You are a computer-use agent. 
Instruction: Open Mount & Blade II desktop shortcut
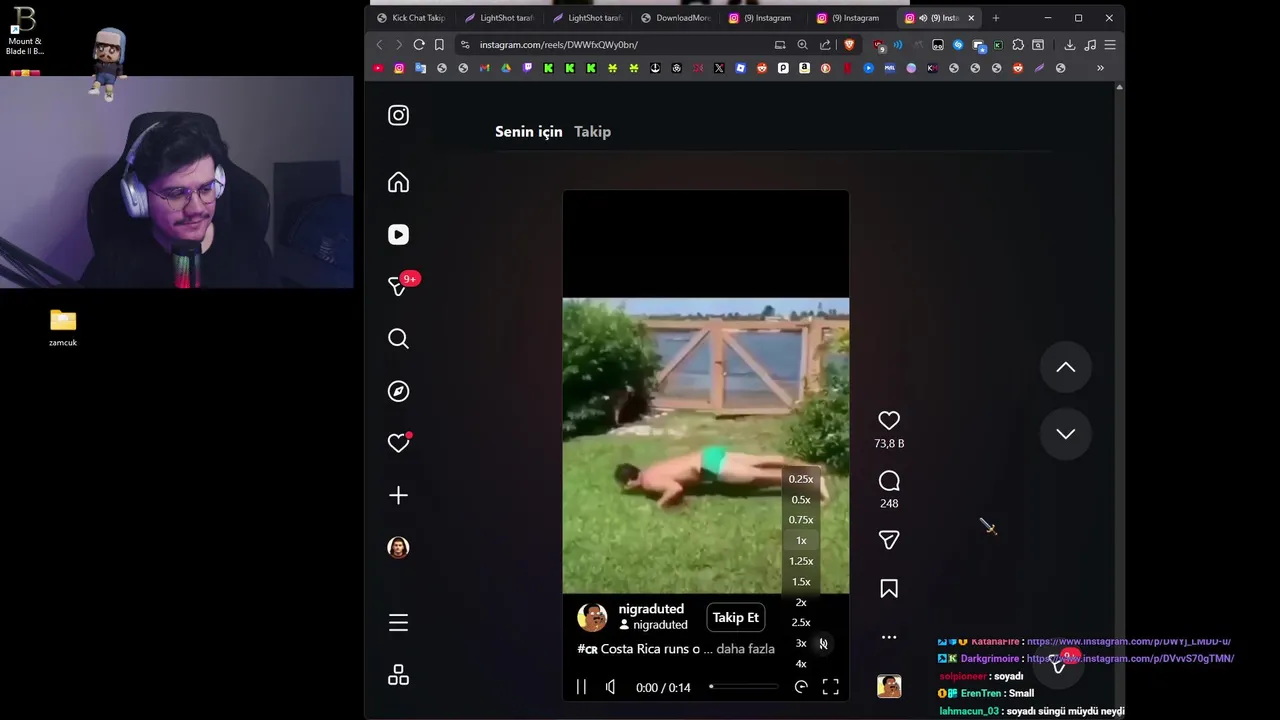25,32
